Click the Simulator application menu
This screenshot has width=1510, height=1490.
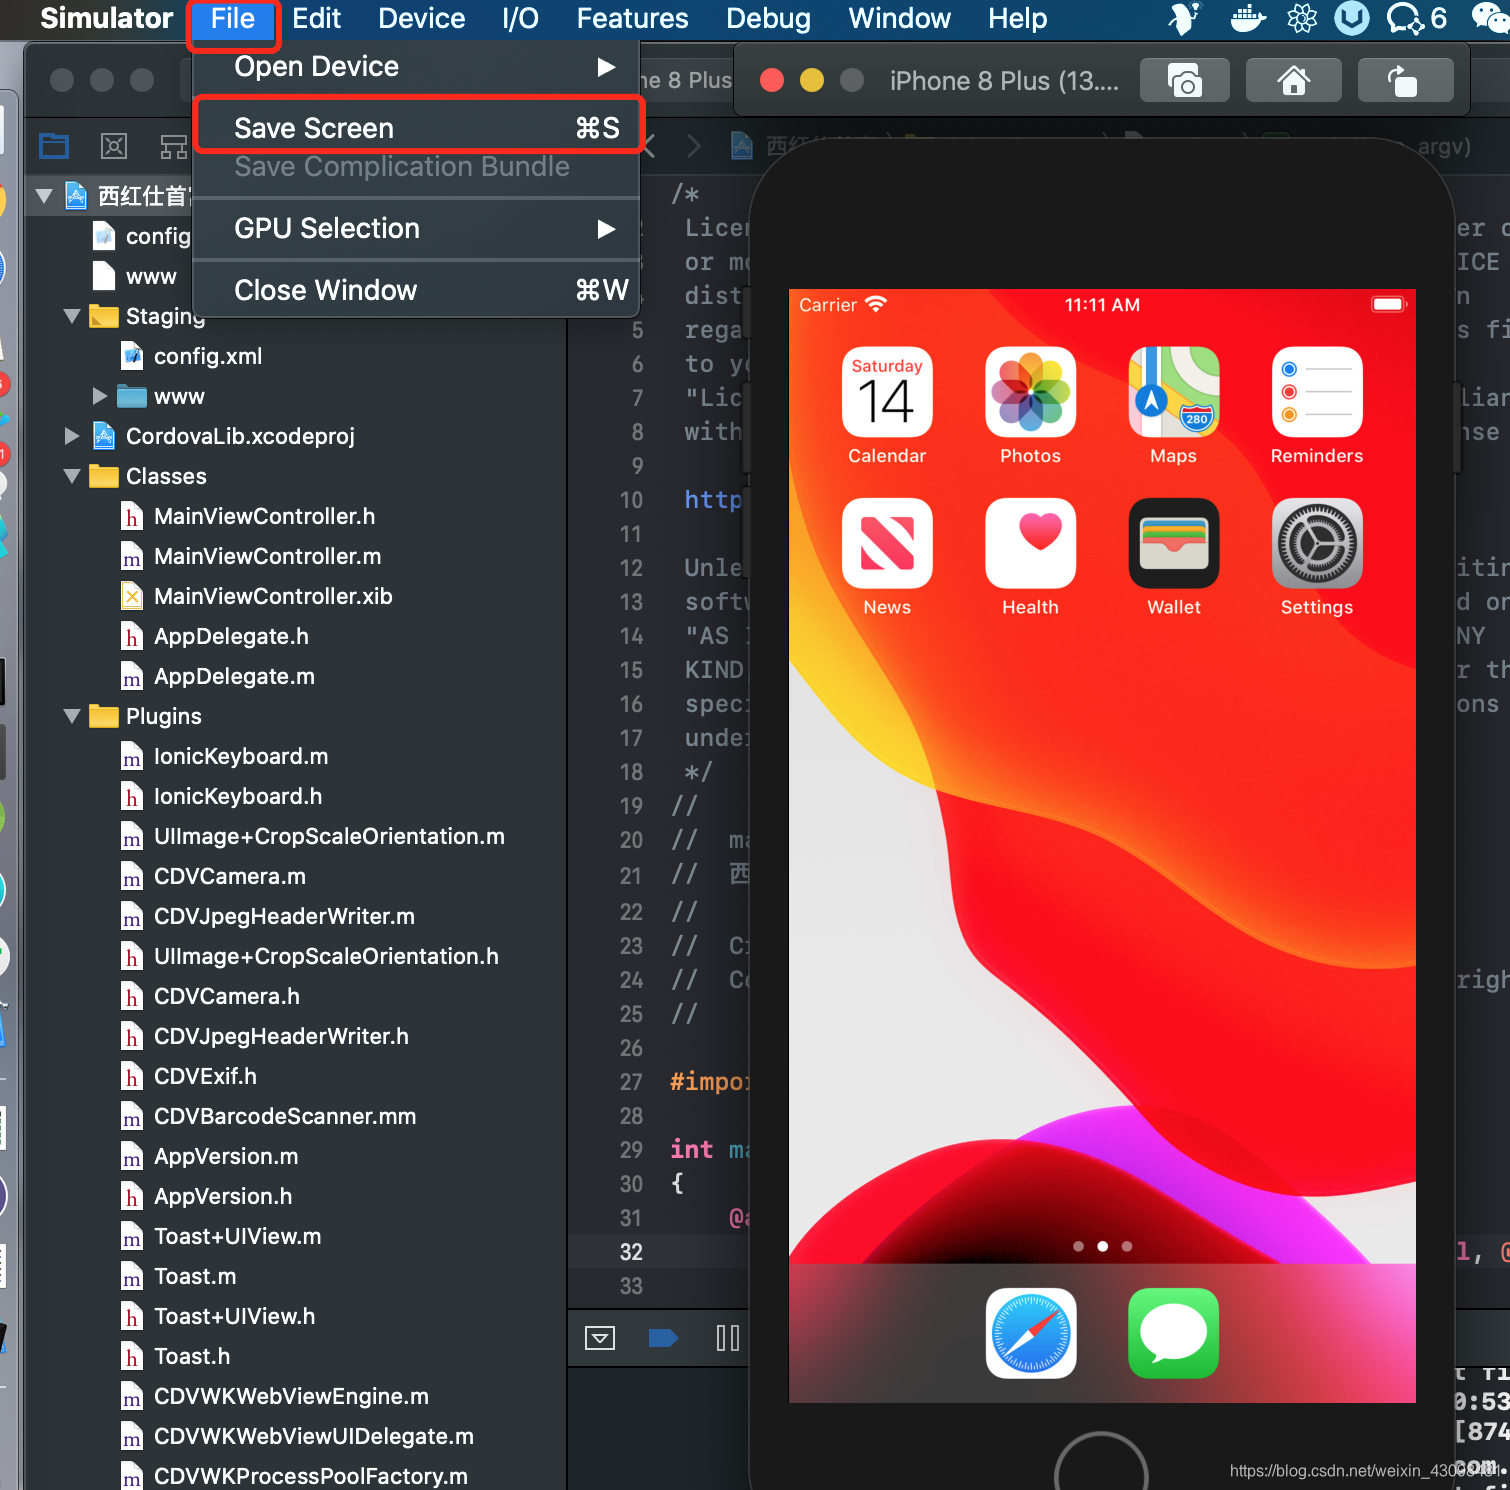pos(106,18)
